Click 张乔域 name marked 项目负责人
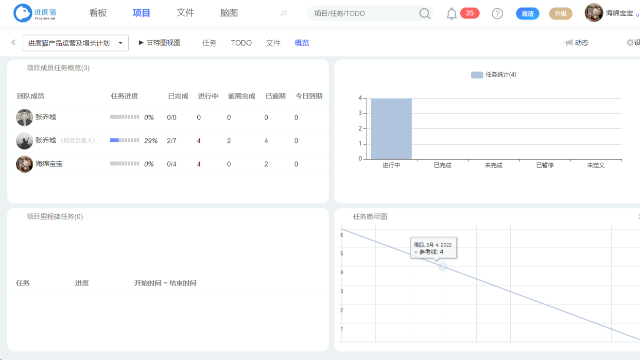This screenshot has height=360, width=640. (46, 140)
